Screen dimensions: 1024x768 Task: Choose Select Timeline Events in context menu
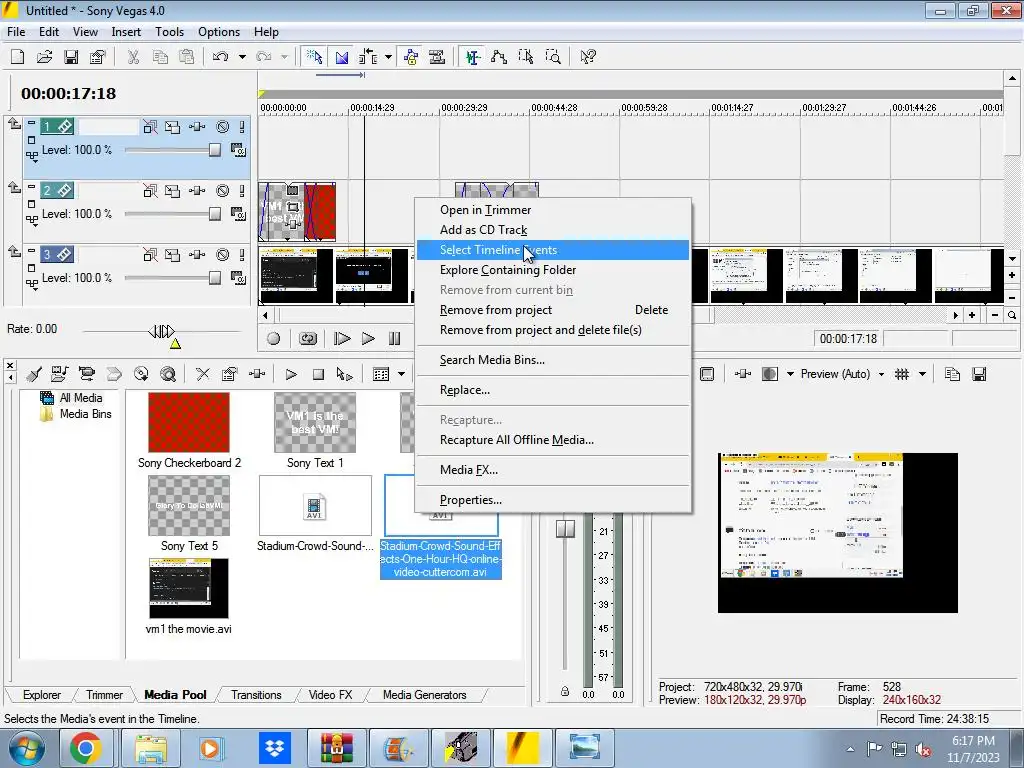pos(552,250)
